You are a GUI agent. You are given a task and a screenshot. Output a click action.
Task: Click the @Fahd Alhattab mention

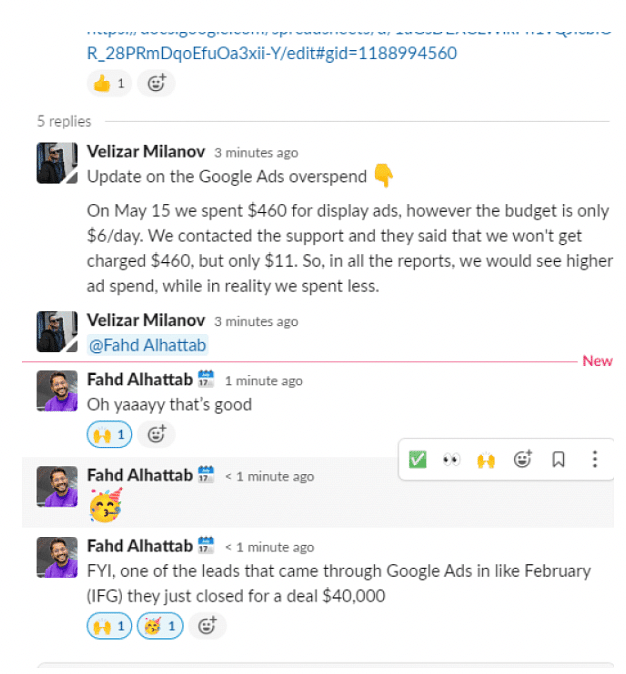(x=146, y=345)
